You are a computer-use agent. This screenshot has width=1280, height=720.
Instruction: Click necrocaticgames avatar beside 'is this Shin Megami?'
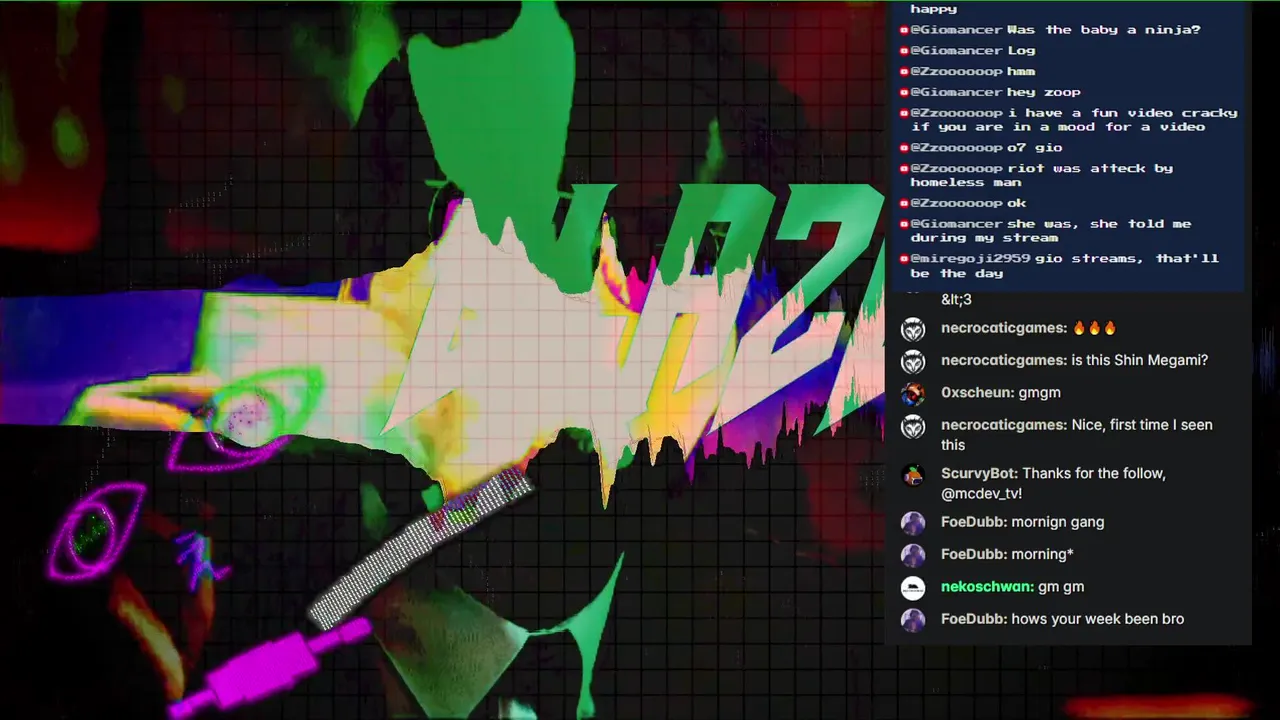click(x=913, y=361)
